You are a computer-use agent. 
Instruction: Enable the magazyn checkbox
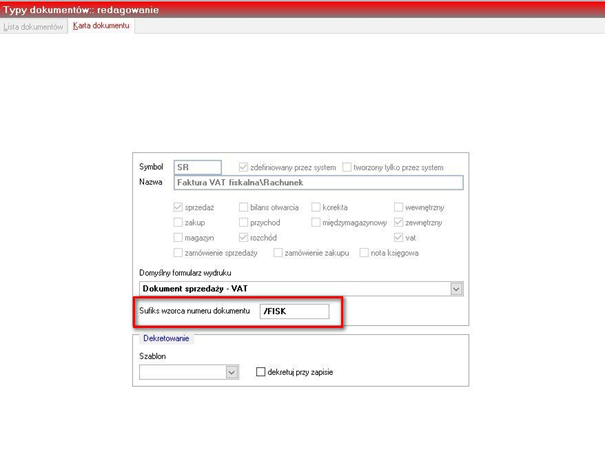tap(178, 237)
